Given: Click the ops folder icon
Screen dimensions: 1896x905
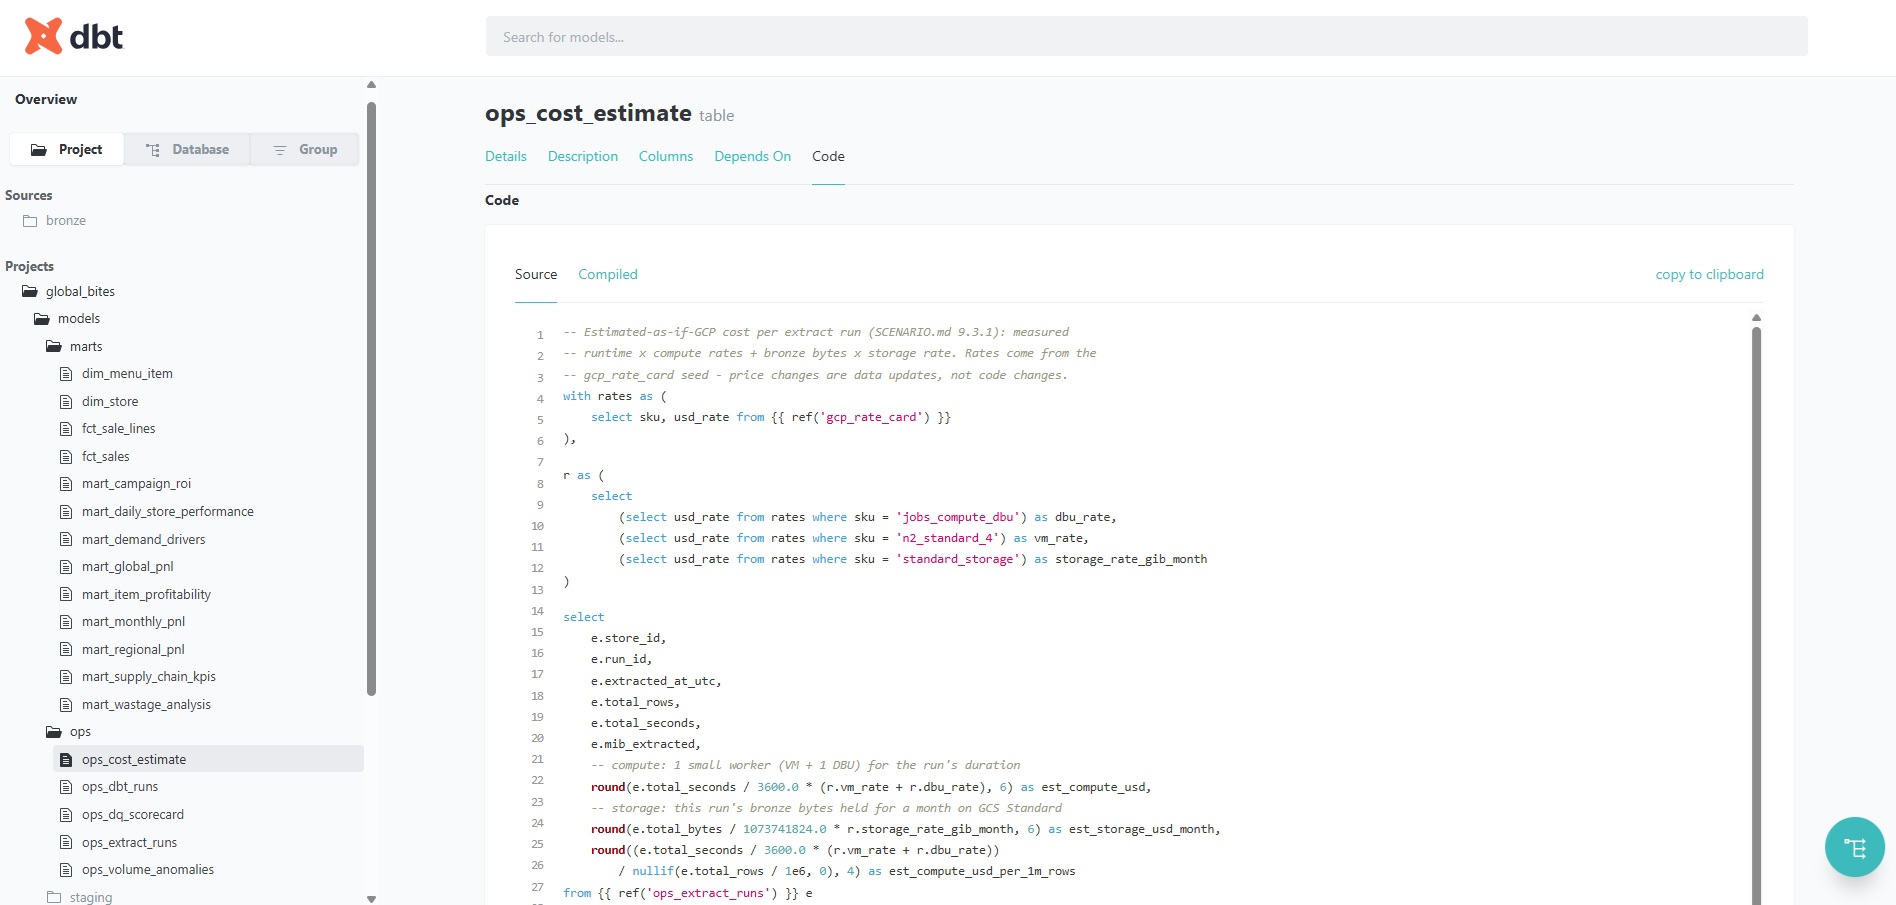Looking at the screenshot, I should tap(54, 732).
